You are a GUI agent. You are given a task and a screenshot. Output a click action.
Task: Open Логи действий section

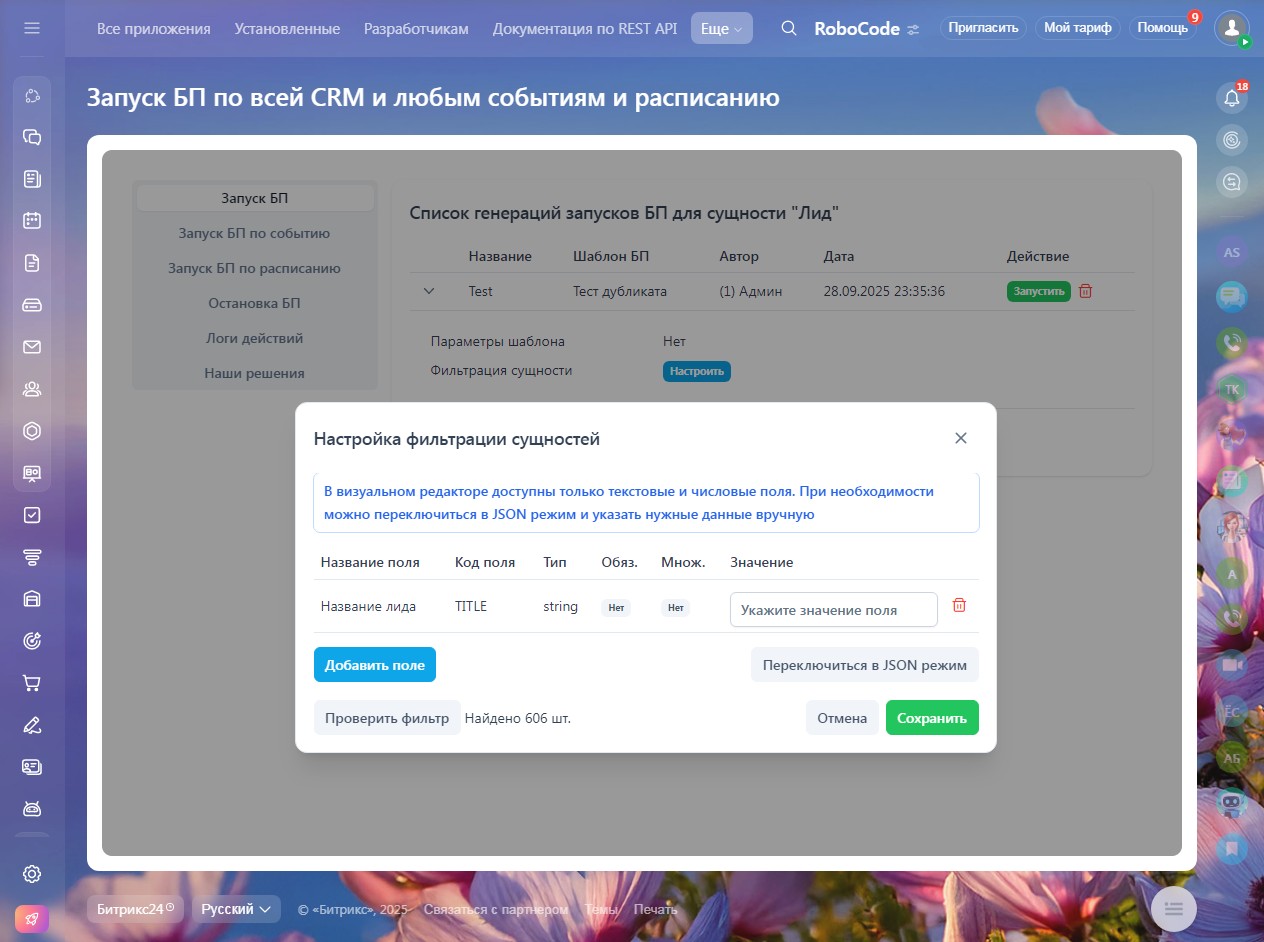click(254, 338)
